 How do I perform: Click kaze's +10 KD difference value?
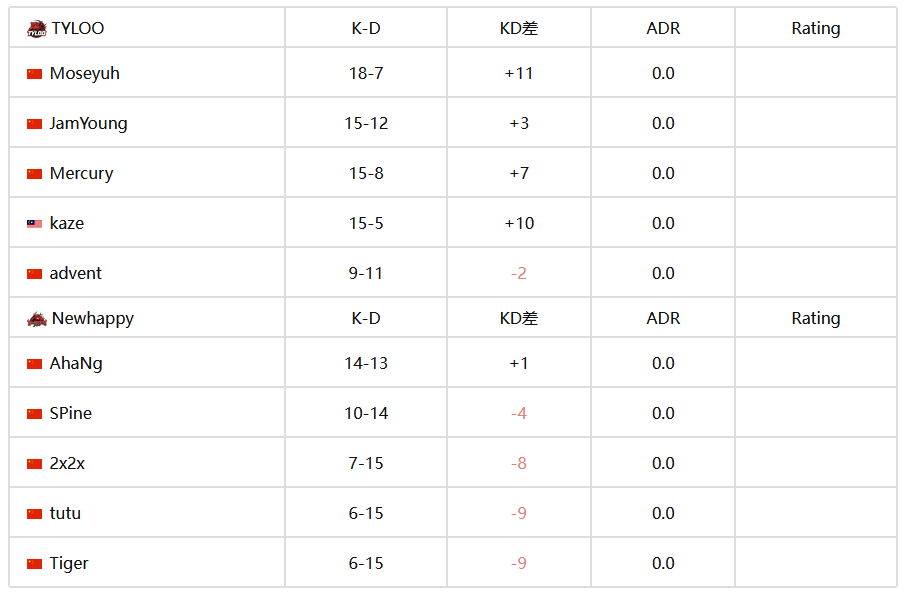click(x=519, y=223)
